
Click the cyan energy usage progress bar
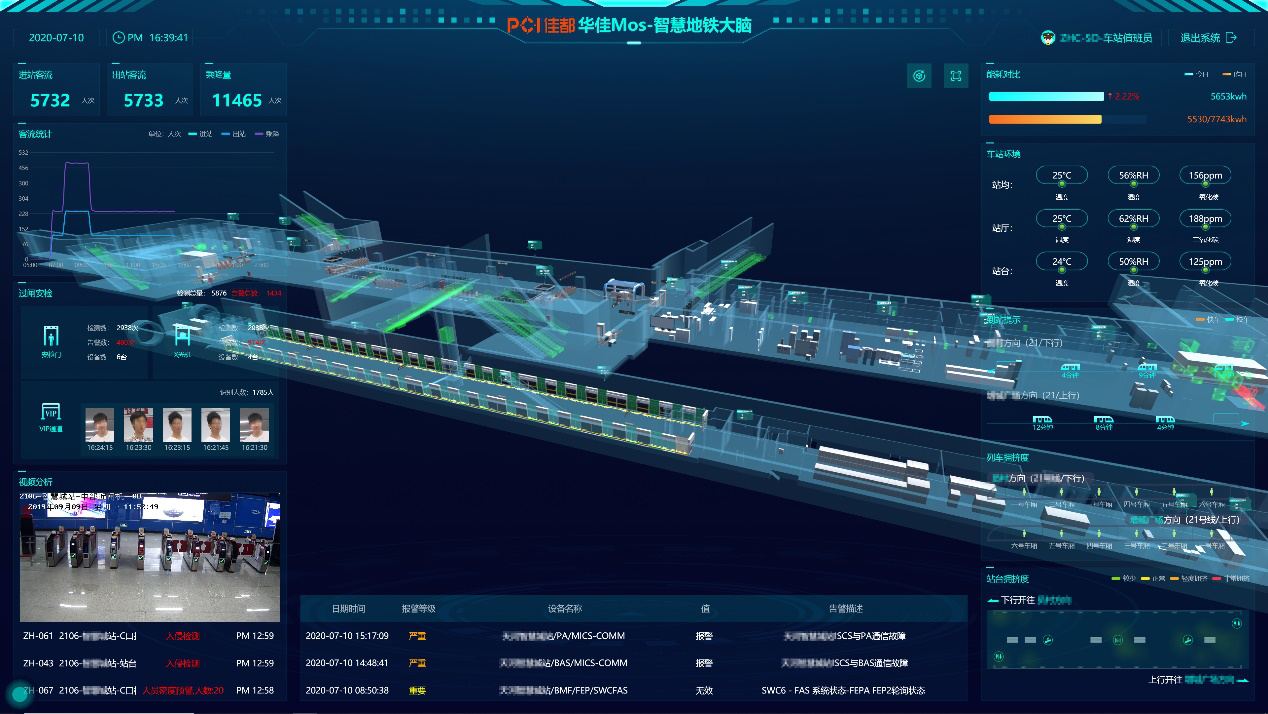pos(1045,96)
